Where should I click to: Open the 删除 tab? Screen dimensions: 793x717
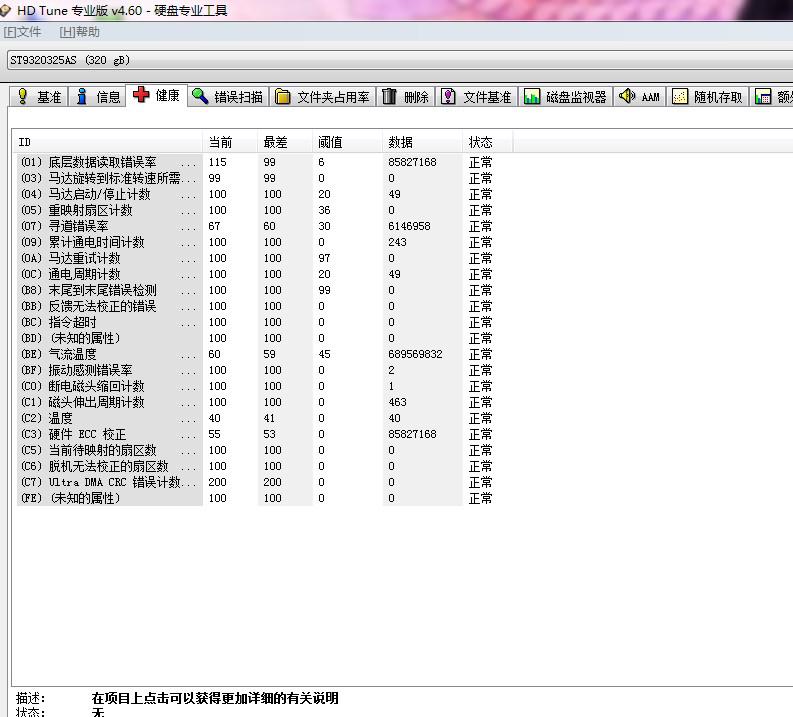[x=406, y=97]
